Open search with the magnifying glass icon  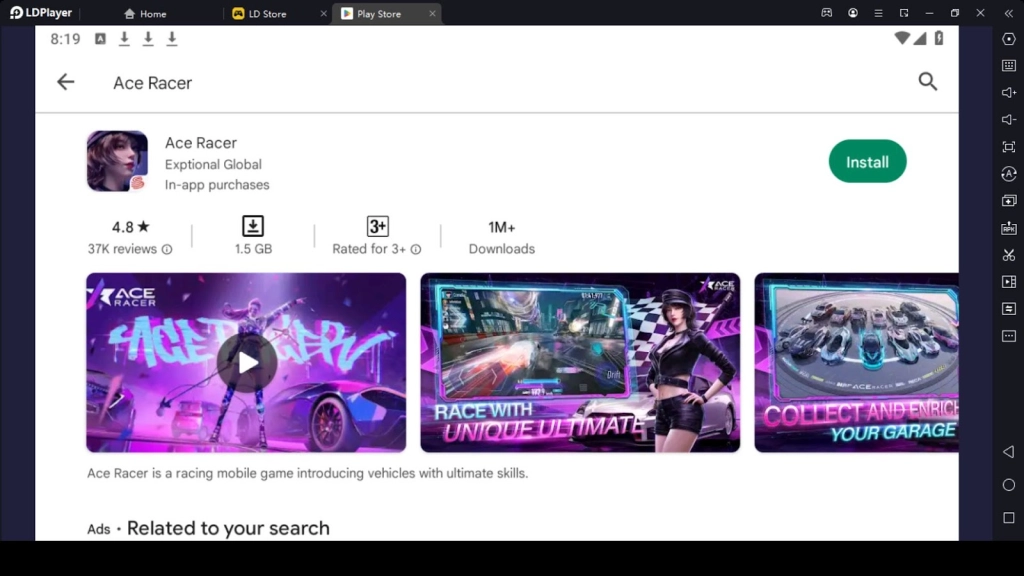(x=927, y=82)
